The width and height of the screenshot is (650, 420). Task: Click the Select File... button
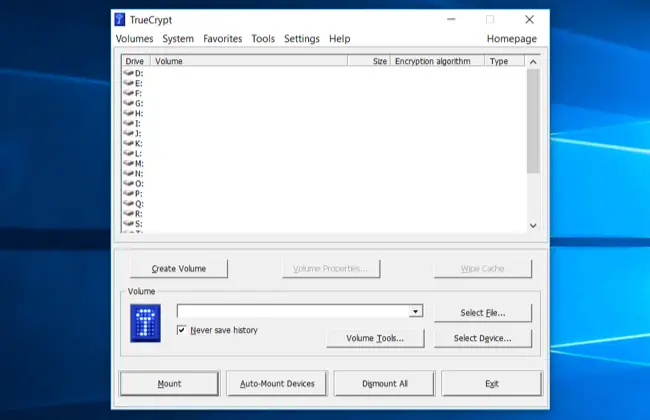[x=483, y=313]
